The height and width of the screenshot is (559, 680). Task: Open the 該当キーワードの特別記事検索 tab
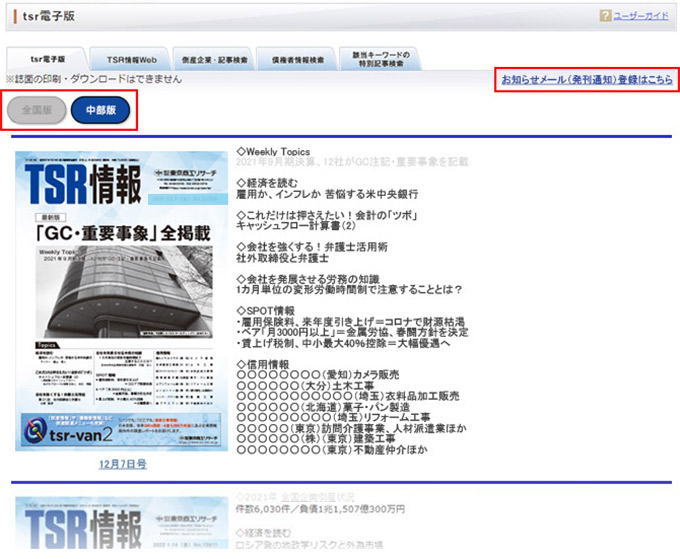381,59
